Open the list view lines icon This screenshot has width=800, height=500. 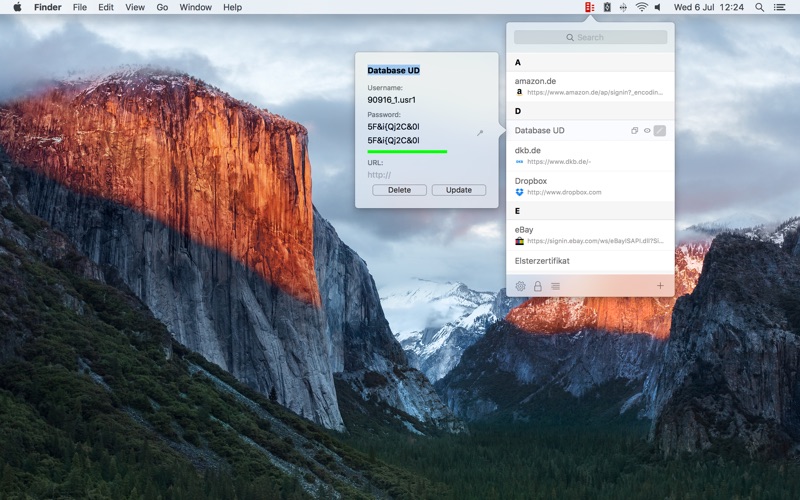555,286
